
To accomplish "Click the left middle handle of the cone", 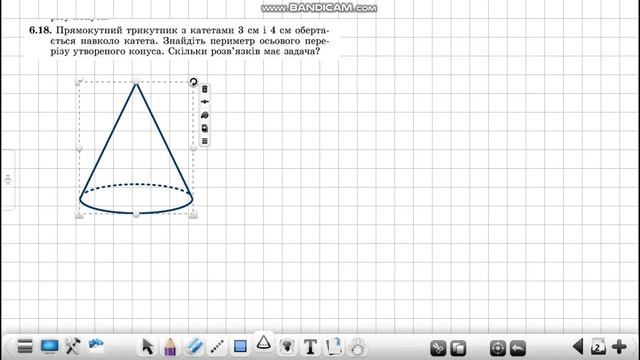I will (x=79, y=148).
